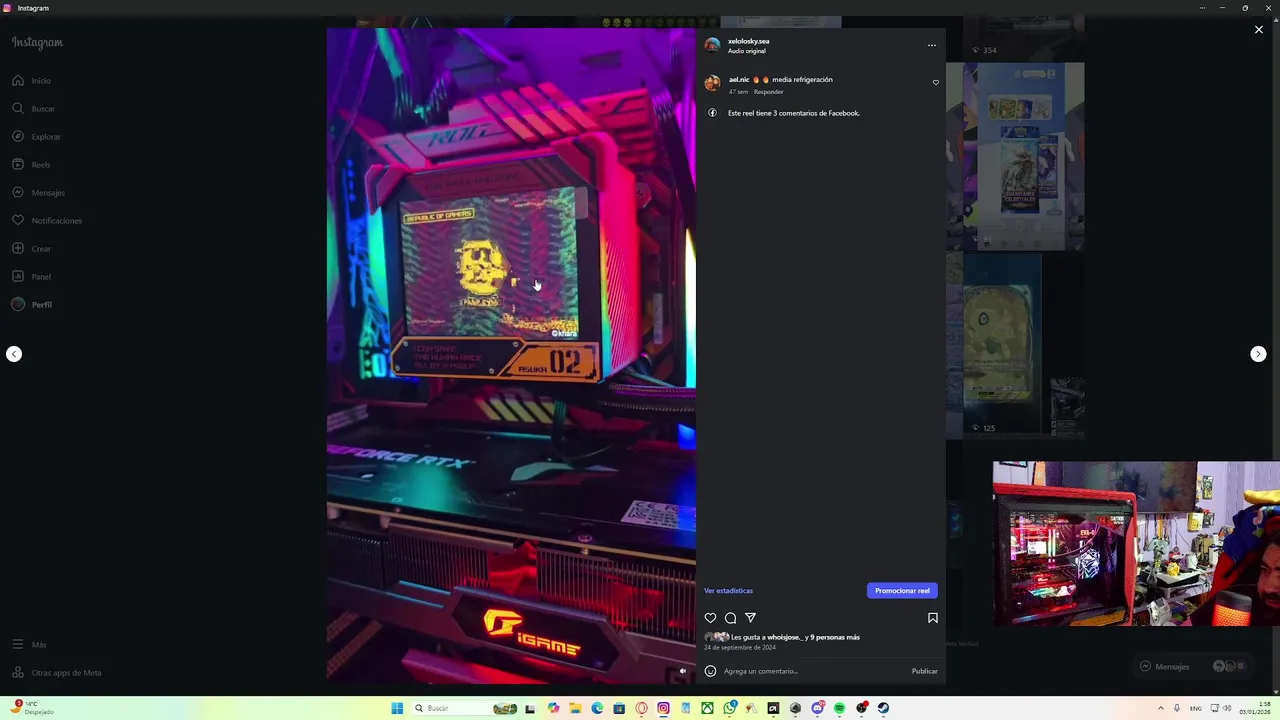Screen dimensions: 1280x720
Task: Open Panel in the sidebar
Action: [31, 276]
